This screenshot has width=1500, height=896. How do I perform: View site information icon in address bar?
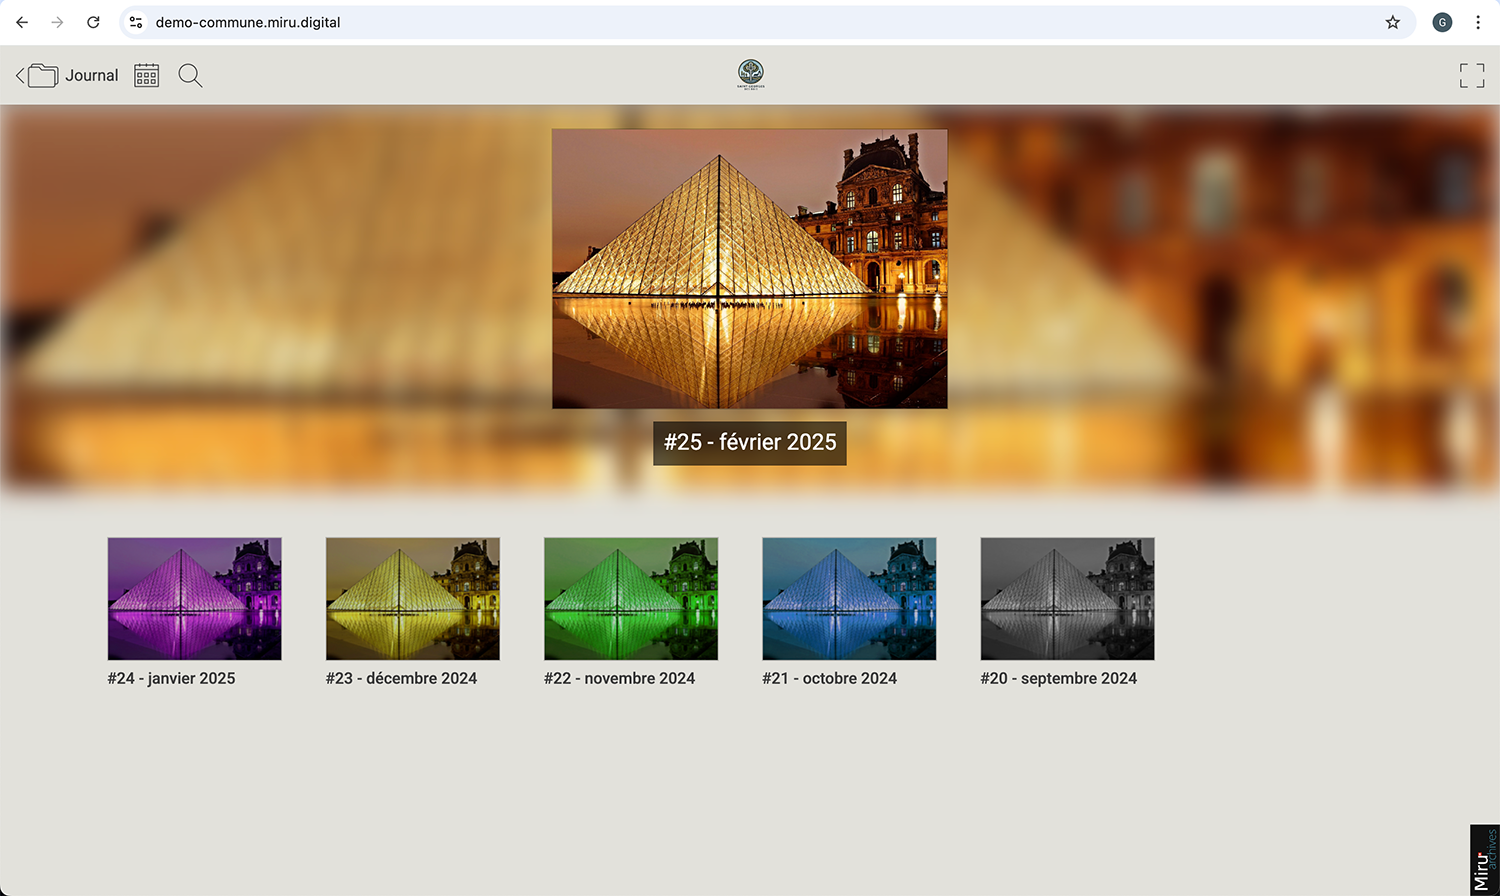tap(136, 22)
